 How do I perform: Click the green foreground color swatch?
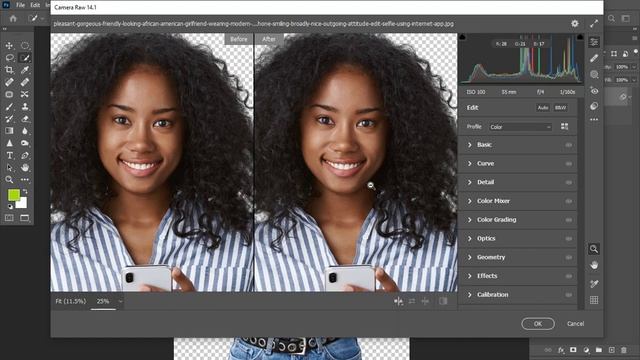(x=13, y=195)
